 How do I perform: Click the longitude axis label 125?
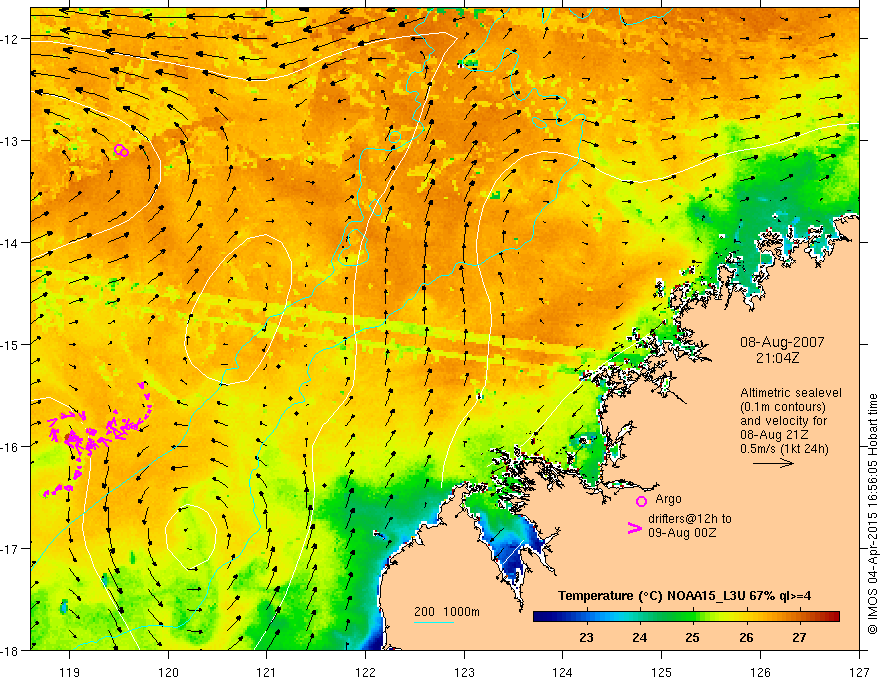pyautogui.click(x=662, y=672)
